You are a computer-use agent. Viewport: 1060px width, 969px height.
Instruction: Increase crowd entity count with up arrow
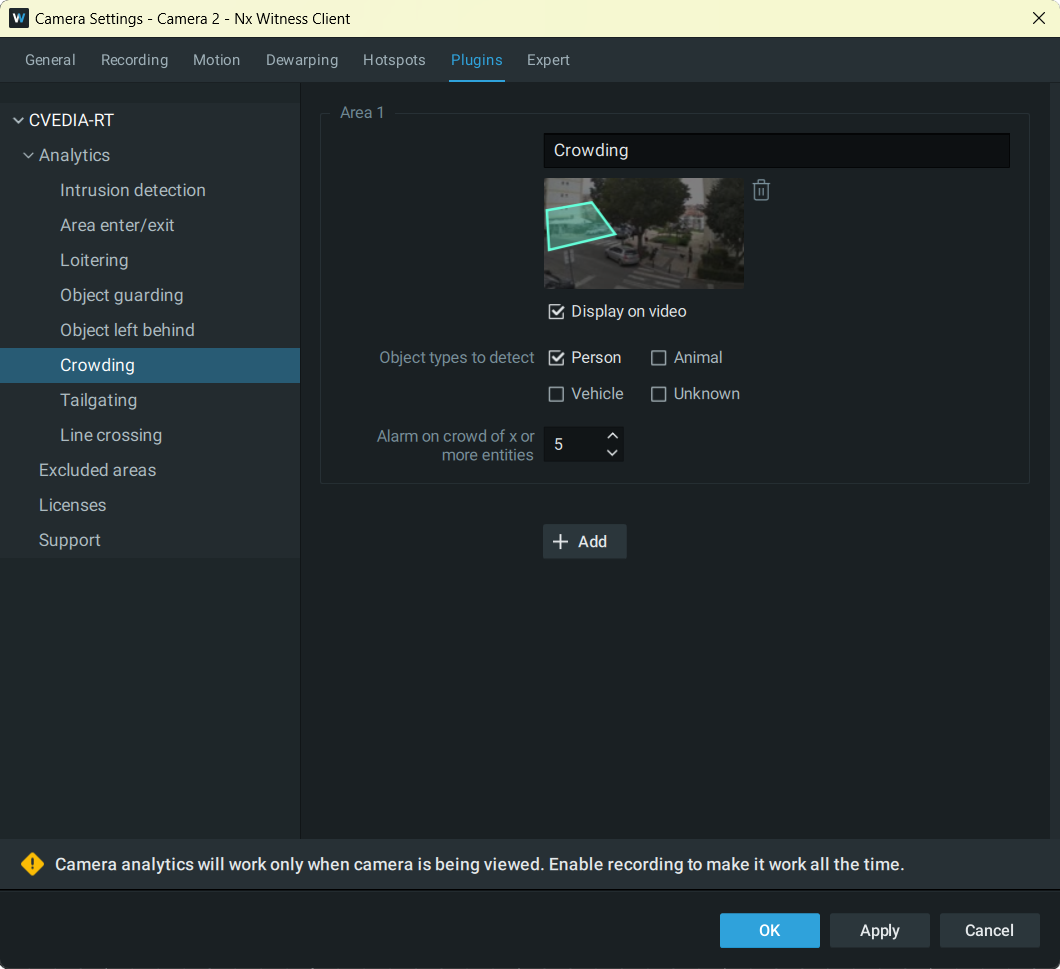(x=612, y=435)
